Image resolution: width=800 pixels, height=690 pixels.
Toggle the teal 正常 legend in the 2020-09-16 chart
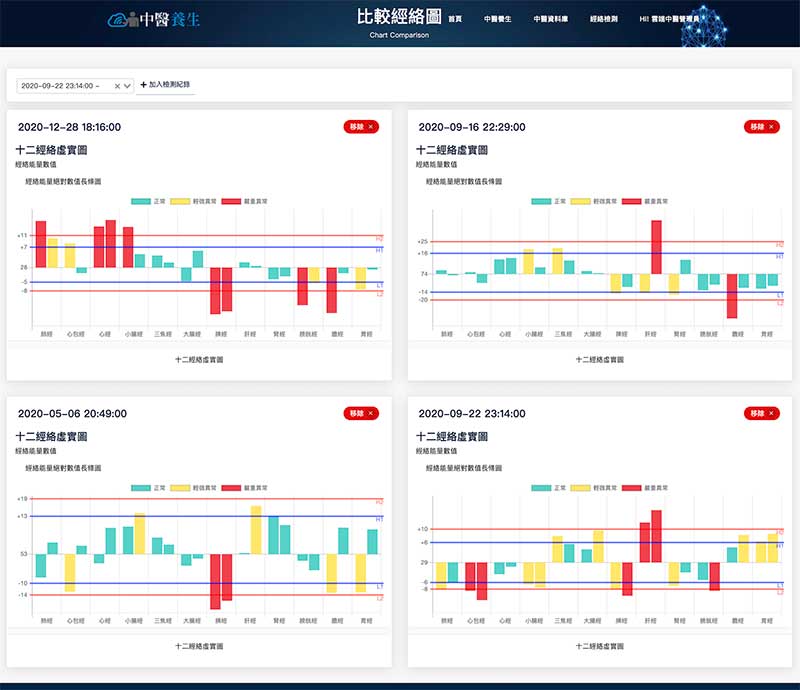click(x=548, y=202)
